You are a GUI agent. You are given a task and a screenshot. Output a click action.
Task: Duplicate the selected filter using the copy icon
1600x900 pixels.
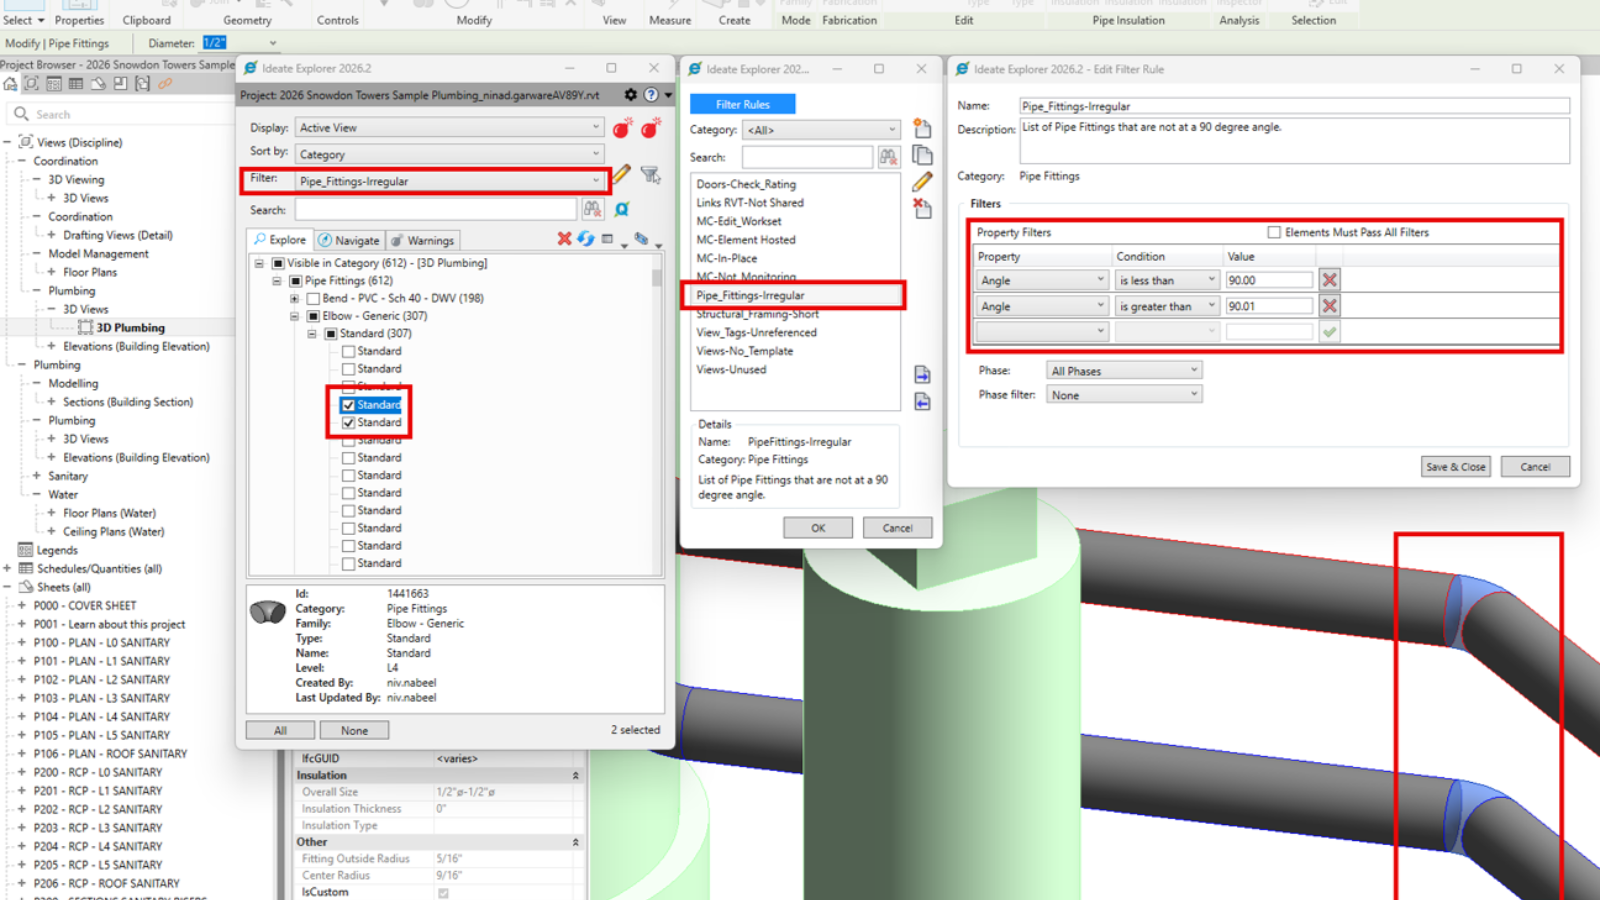click(x=922, y=155)
